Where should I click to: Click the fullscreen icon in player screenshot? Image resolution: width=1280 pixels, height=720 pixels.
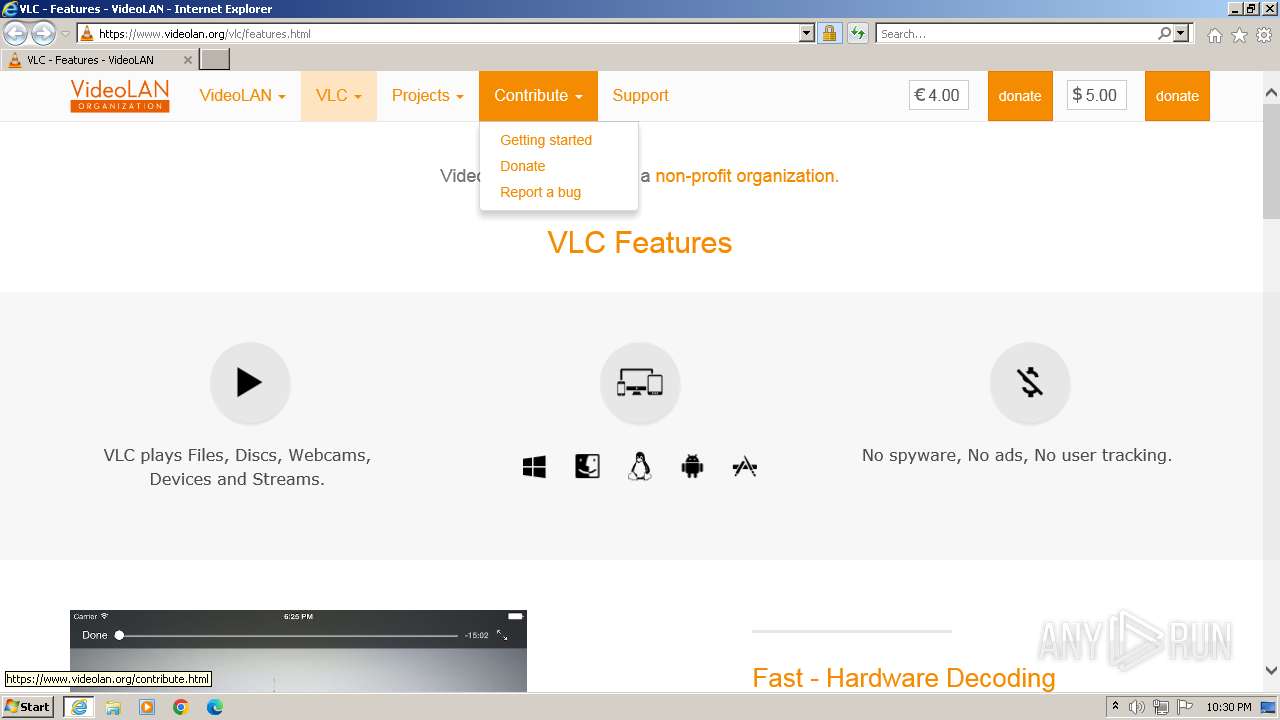point(502,635)
